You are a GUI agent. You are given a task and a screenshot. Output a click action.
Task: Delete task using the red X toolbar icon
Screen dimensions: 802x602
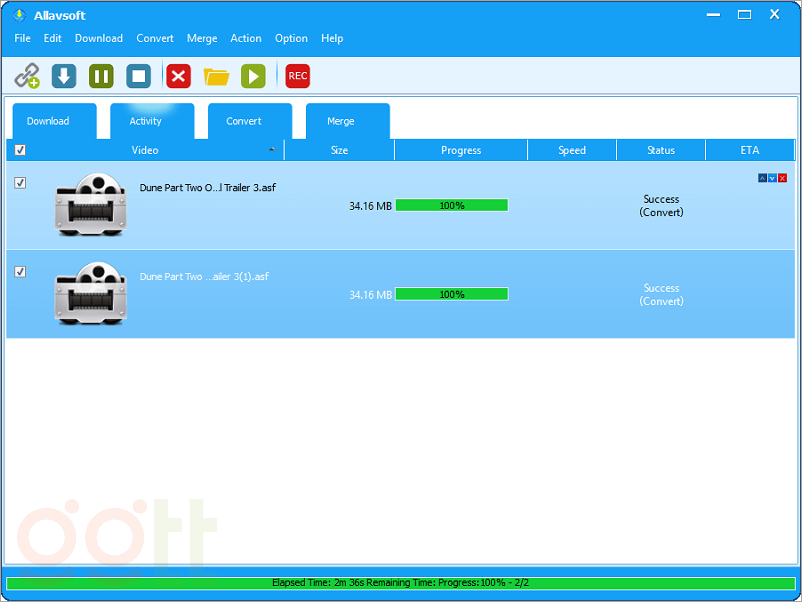click(178, 76)
